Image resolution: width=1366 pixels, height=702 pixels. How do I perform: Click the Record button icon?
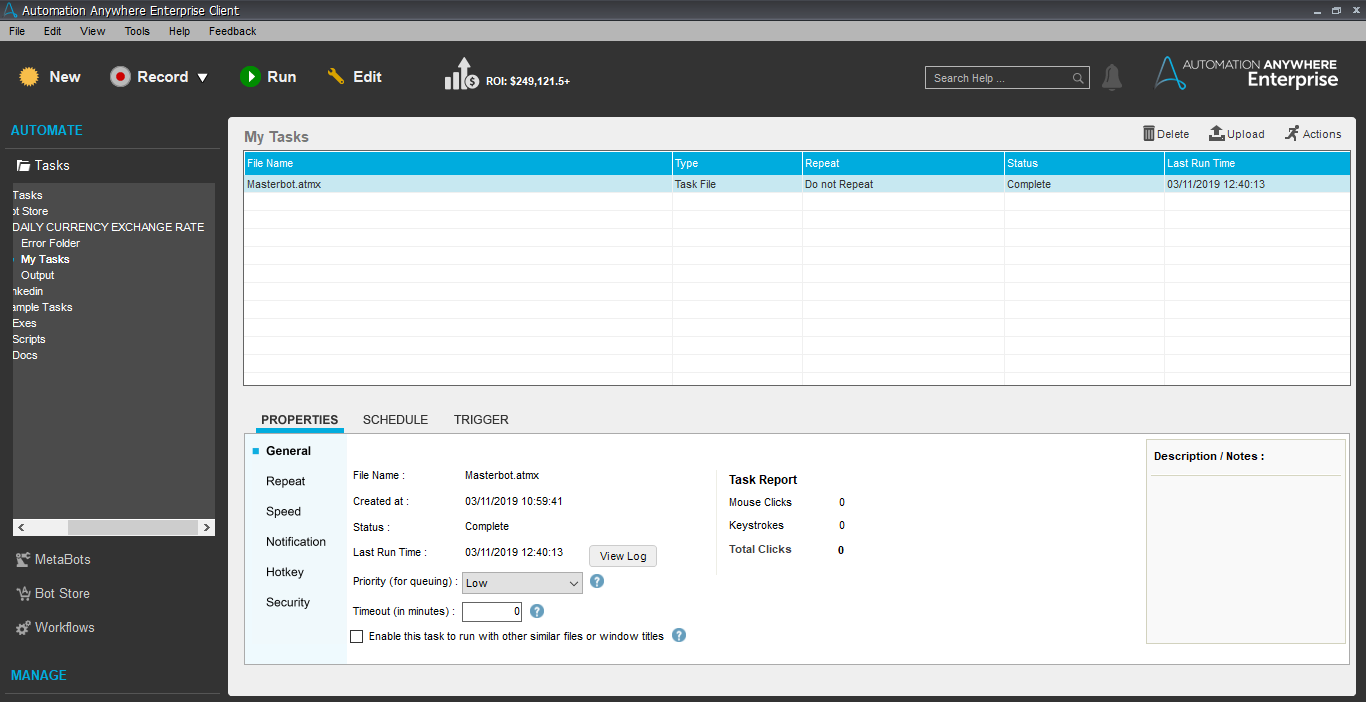pyautogui.click(x=121, y=77)
